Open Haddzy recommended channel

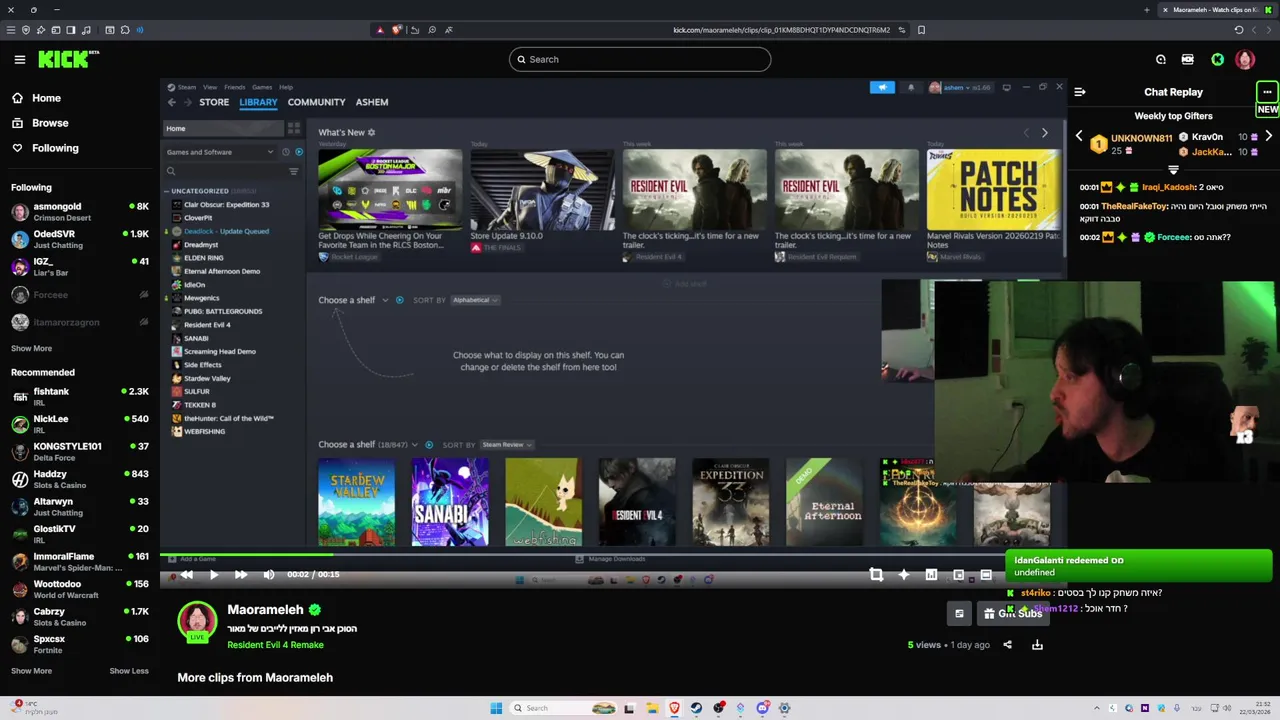click(80, 479)
